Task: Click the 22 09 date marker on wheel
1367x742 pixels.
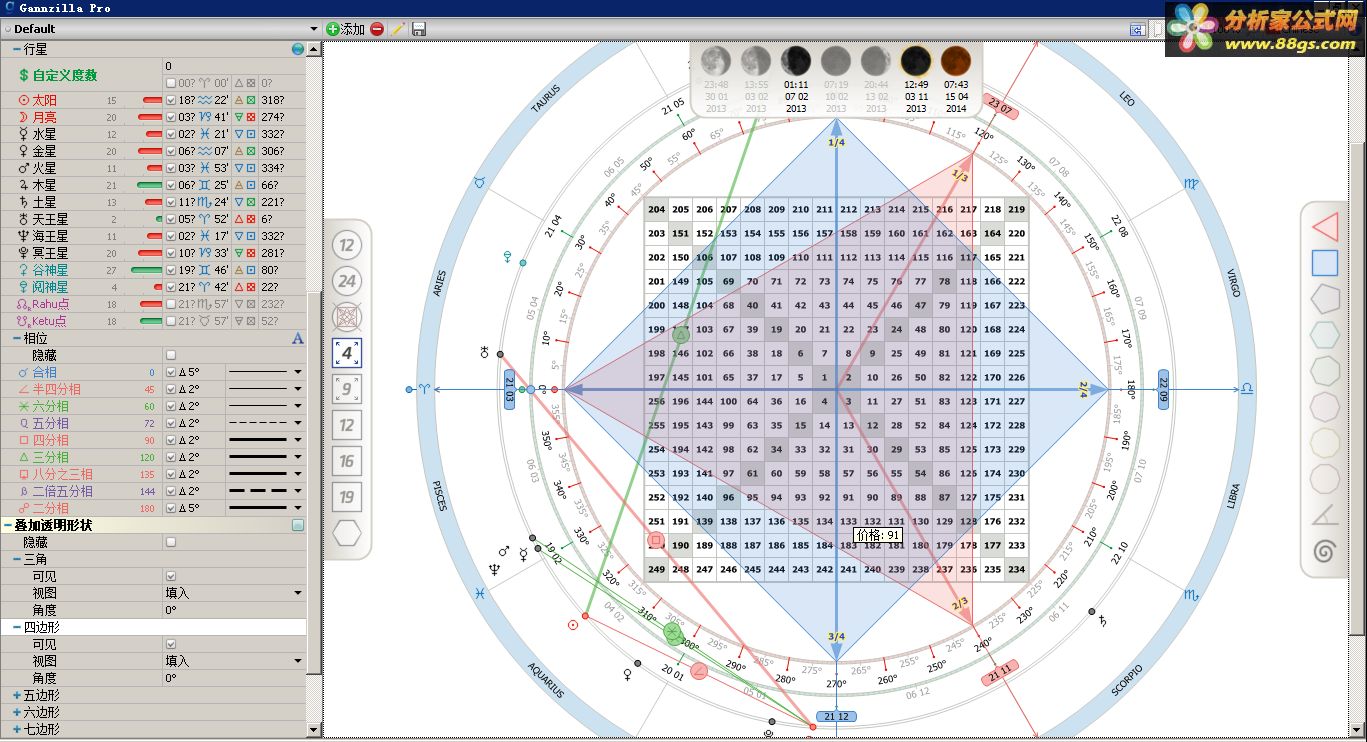Action: pyautogui.click(x=1163, y=389)
